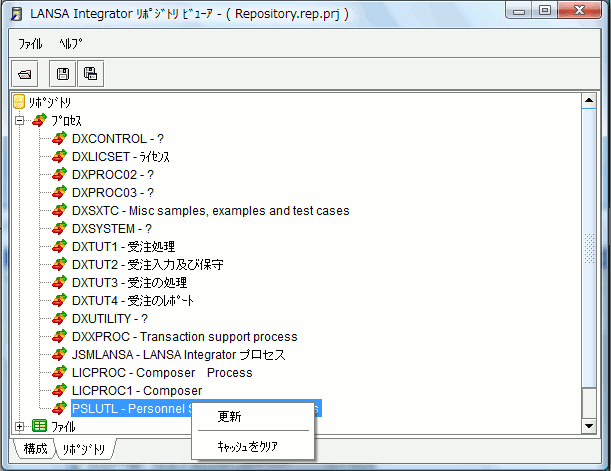Expand the ファイル tree node
This screenshot has height=471, width=611.
pyautogui.click(x=19, y=427)
